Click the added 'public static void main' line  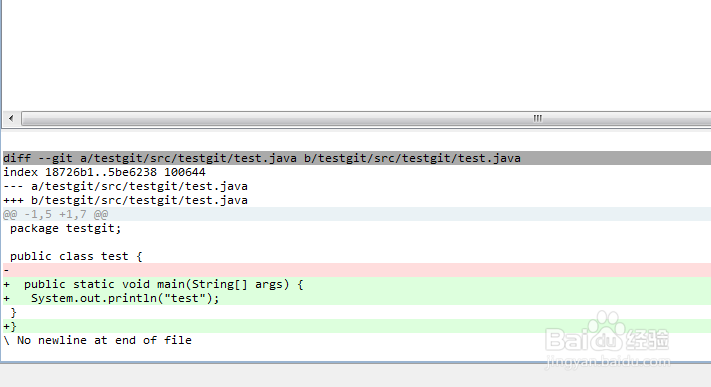tap(357, 284)
